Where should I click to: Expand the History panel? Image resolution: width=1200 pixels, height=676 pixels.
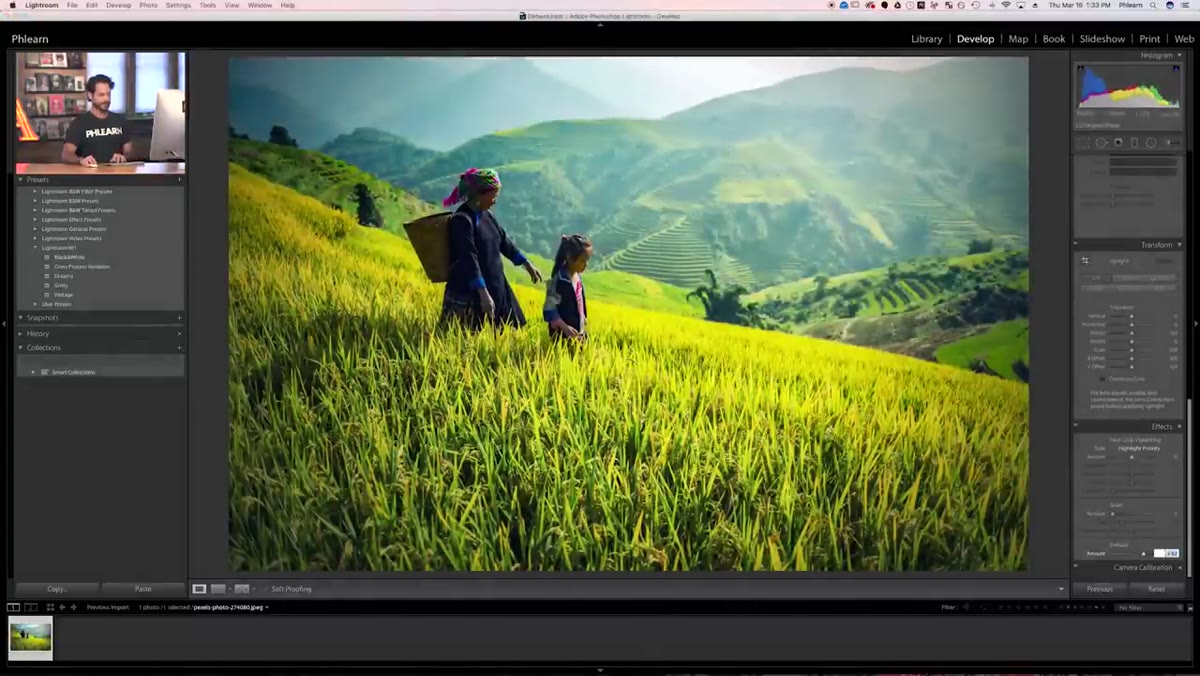[21, 333]
